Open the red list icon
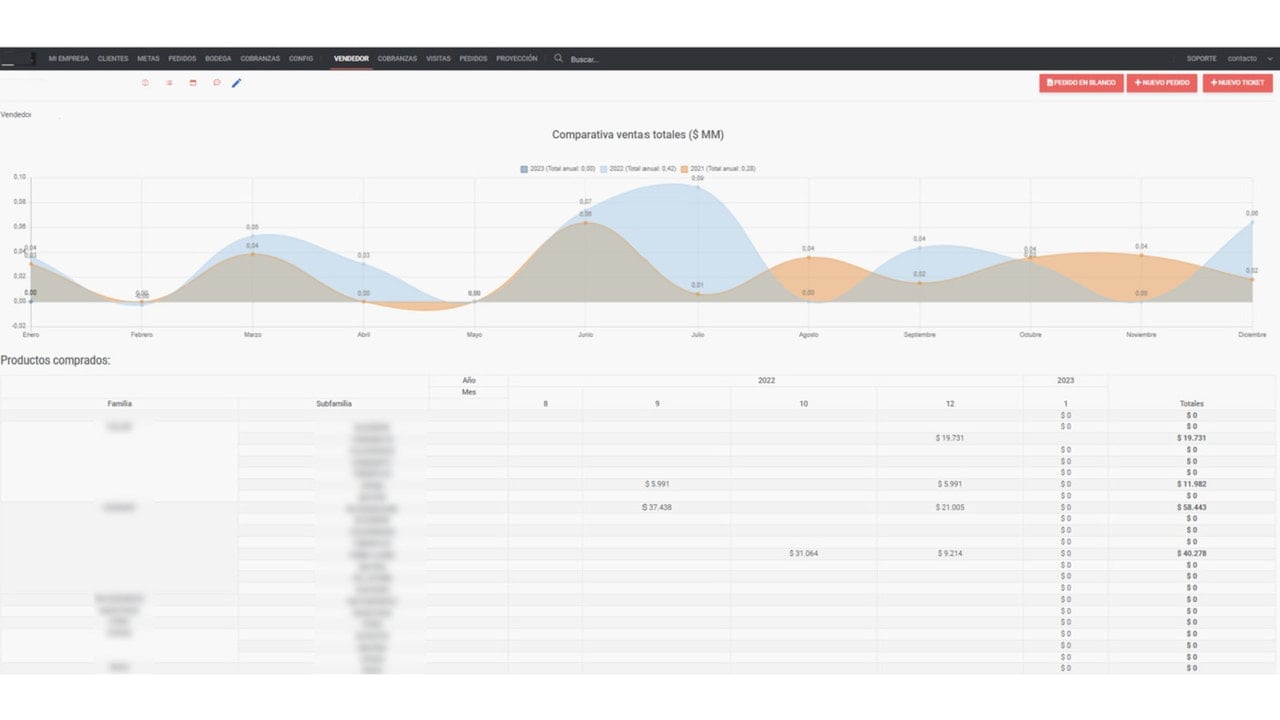1280x720 pixels. point(169,83)
